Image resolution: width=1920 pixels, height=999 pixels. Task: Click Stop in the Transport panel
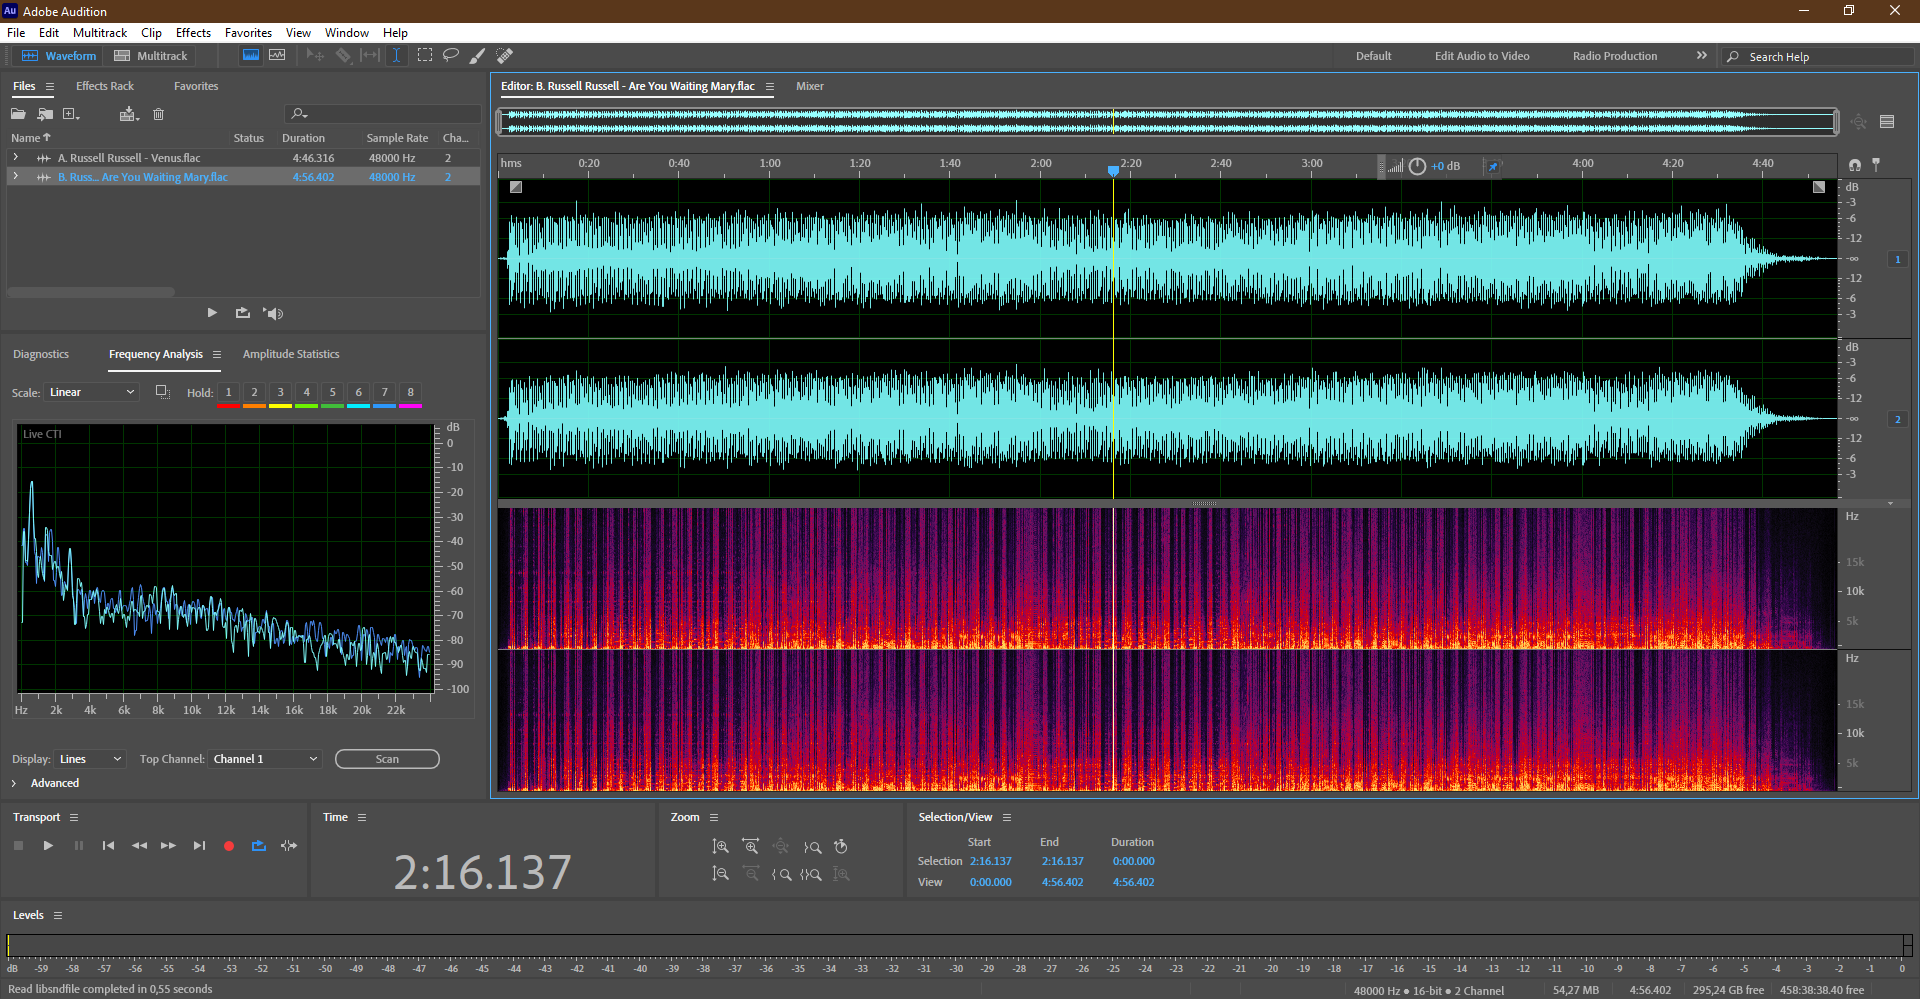18,846
